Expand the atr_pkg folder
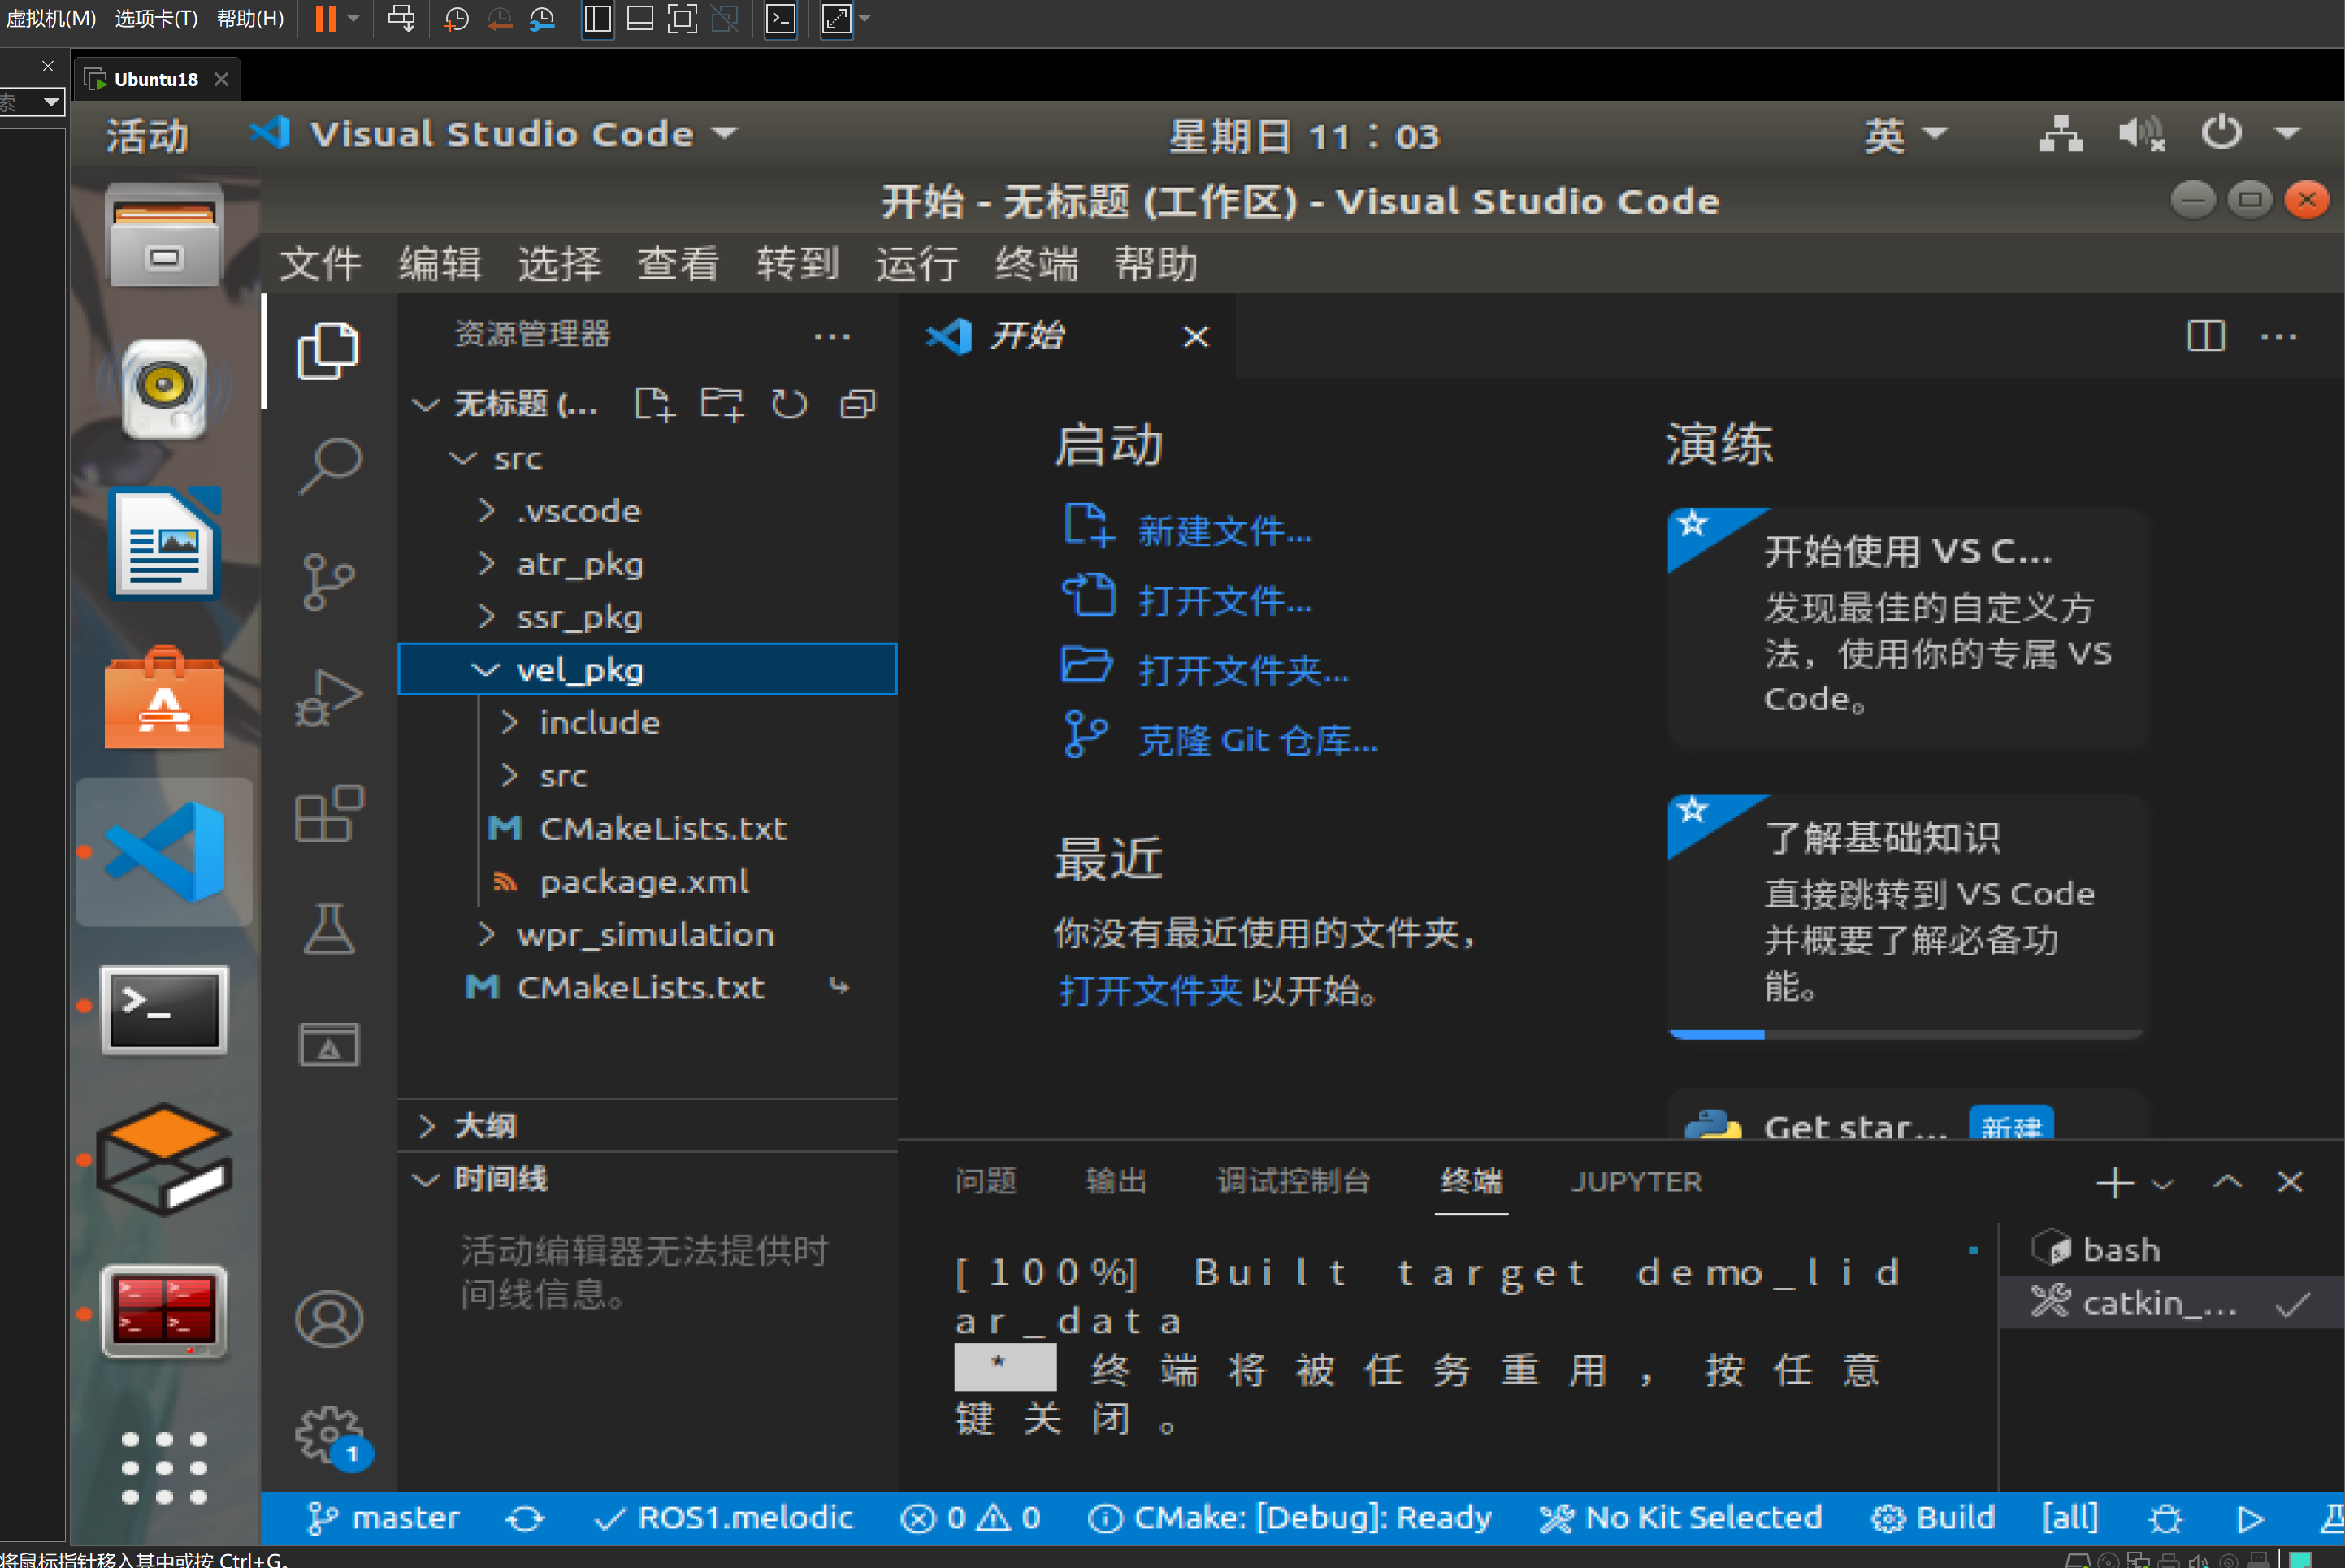 pyautogui.click(x=647, y=564)
